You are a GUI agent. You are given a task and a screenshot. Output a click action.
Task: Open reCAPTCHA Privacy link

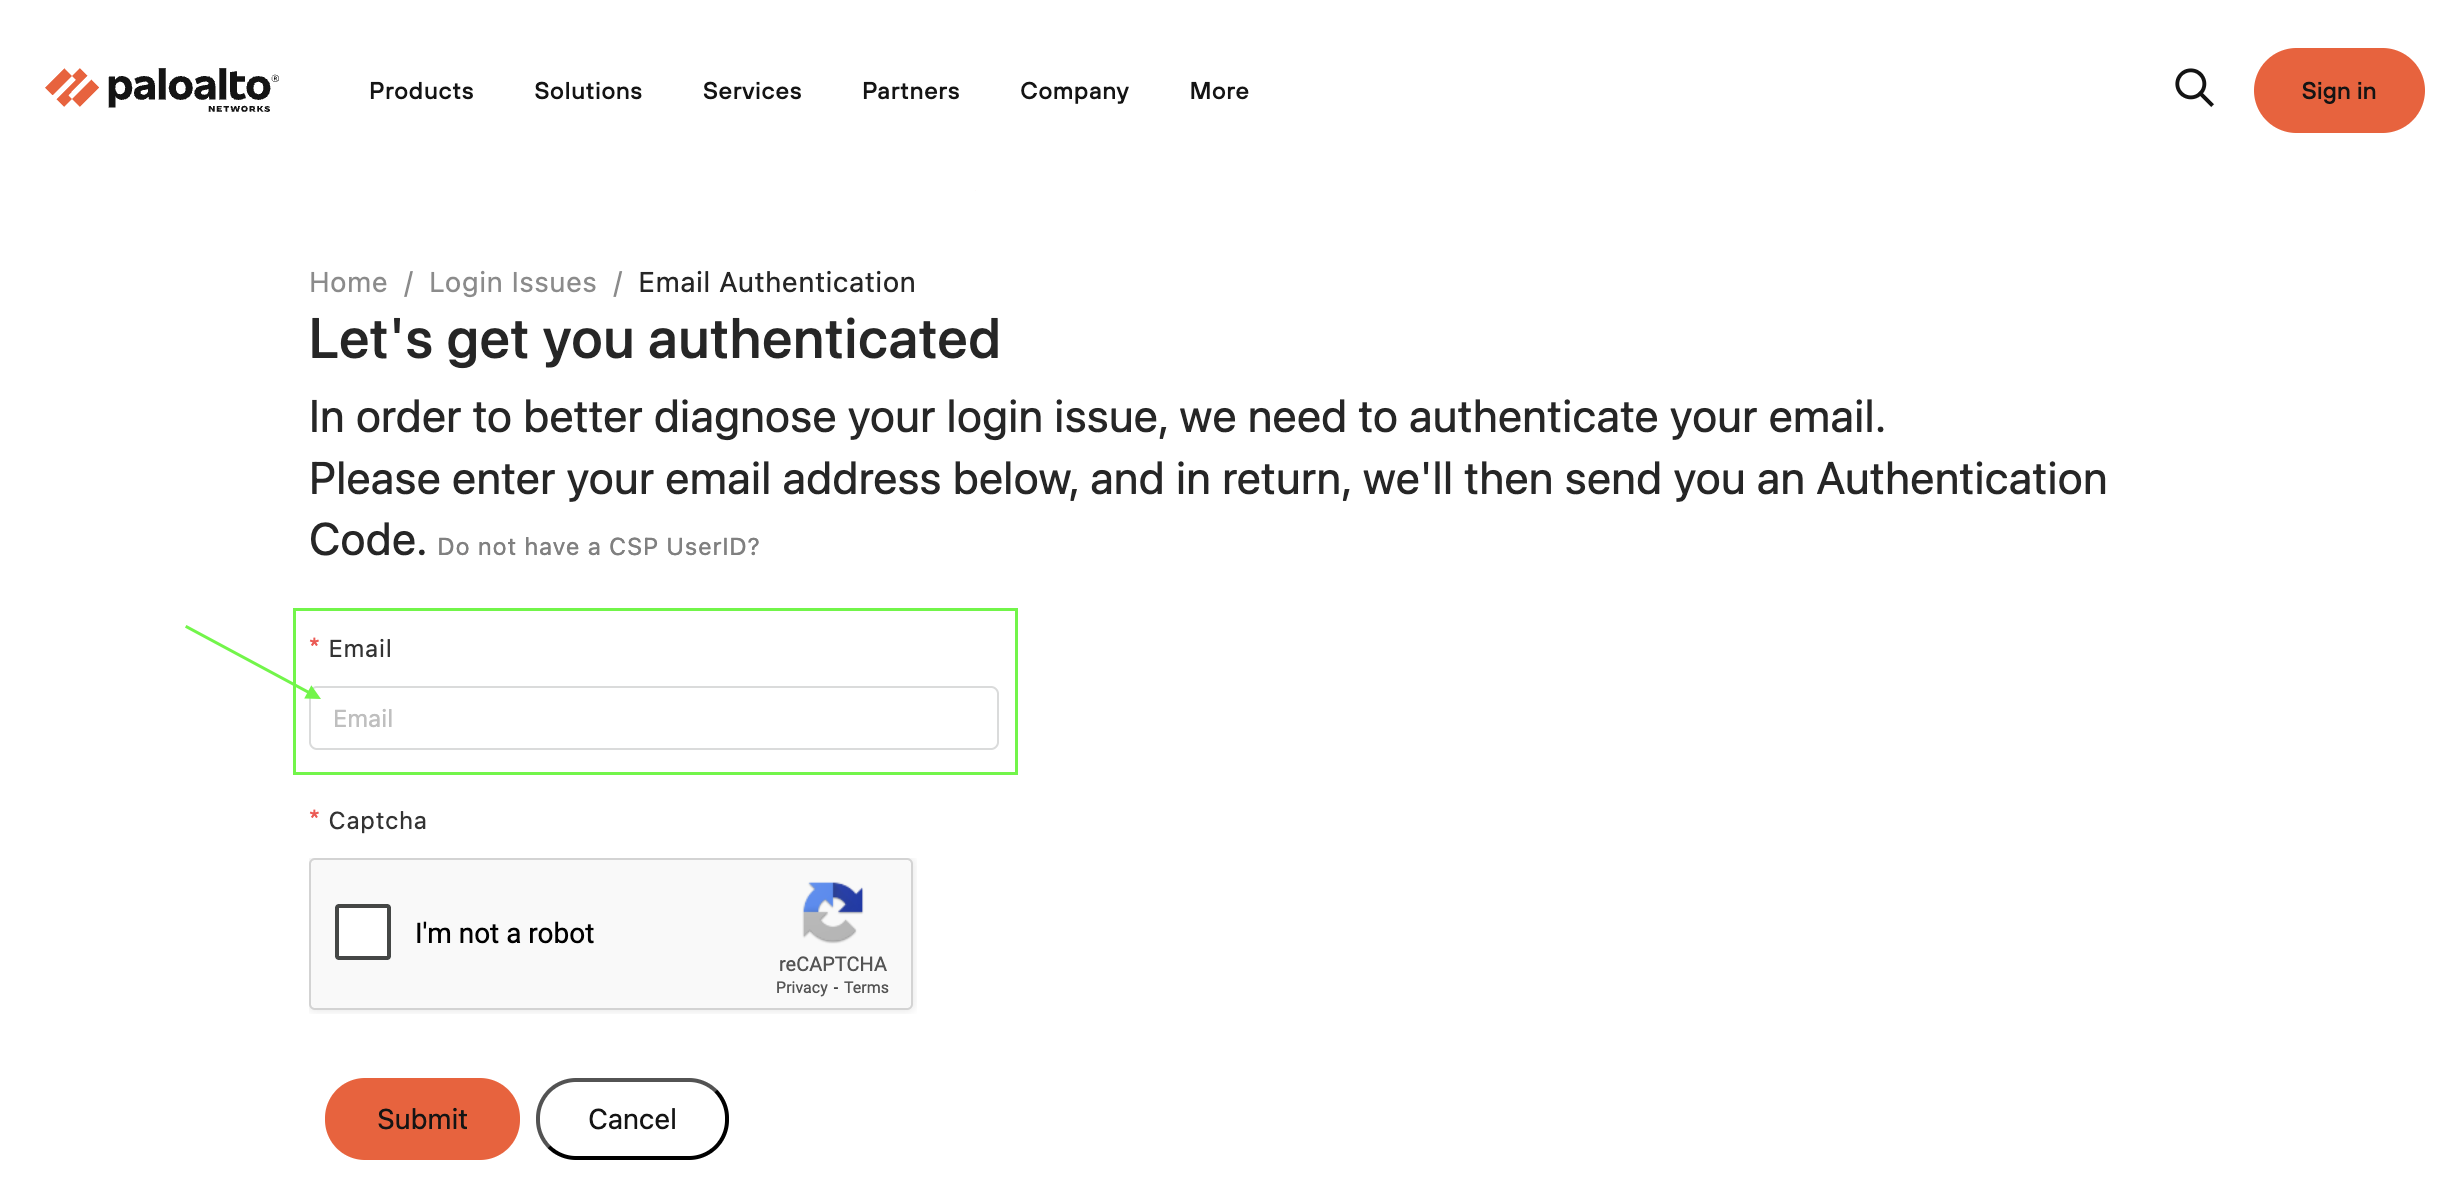801,988
